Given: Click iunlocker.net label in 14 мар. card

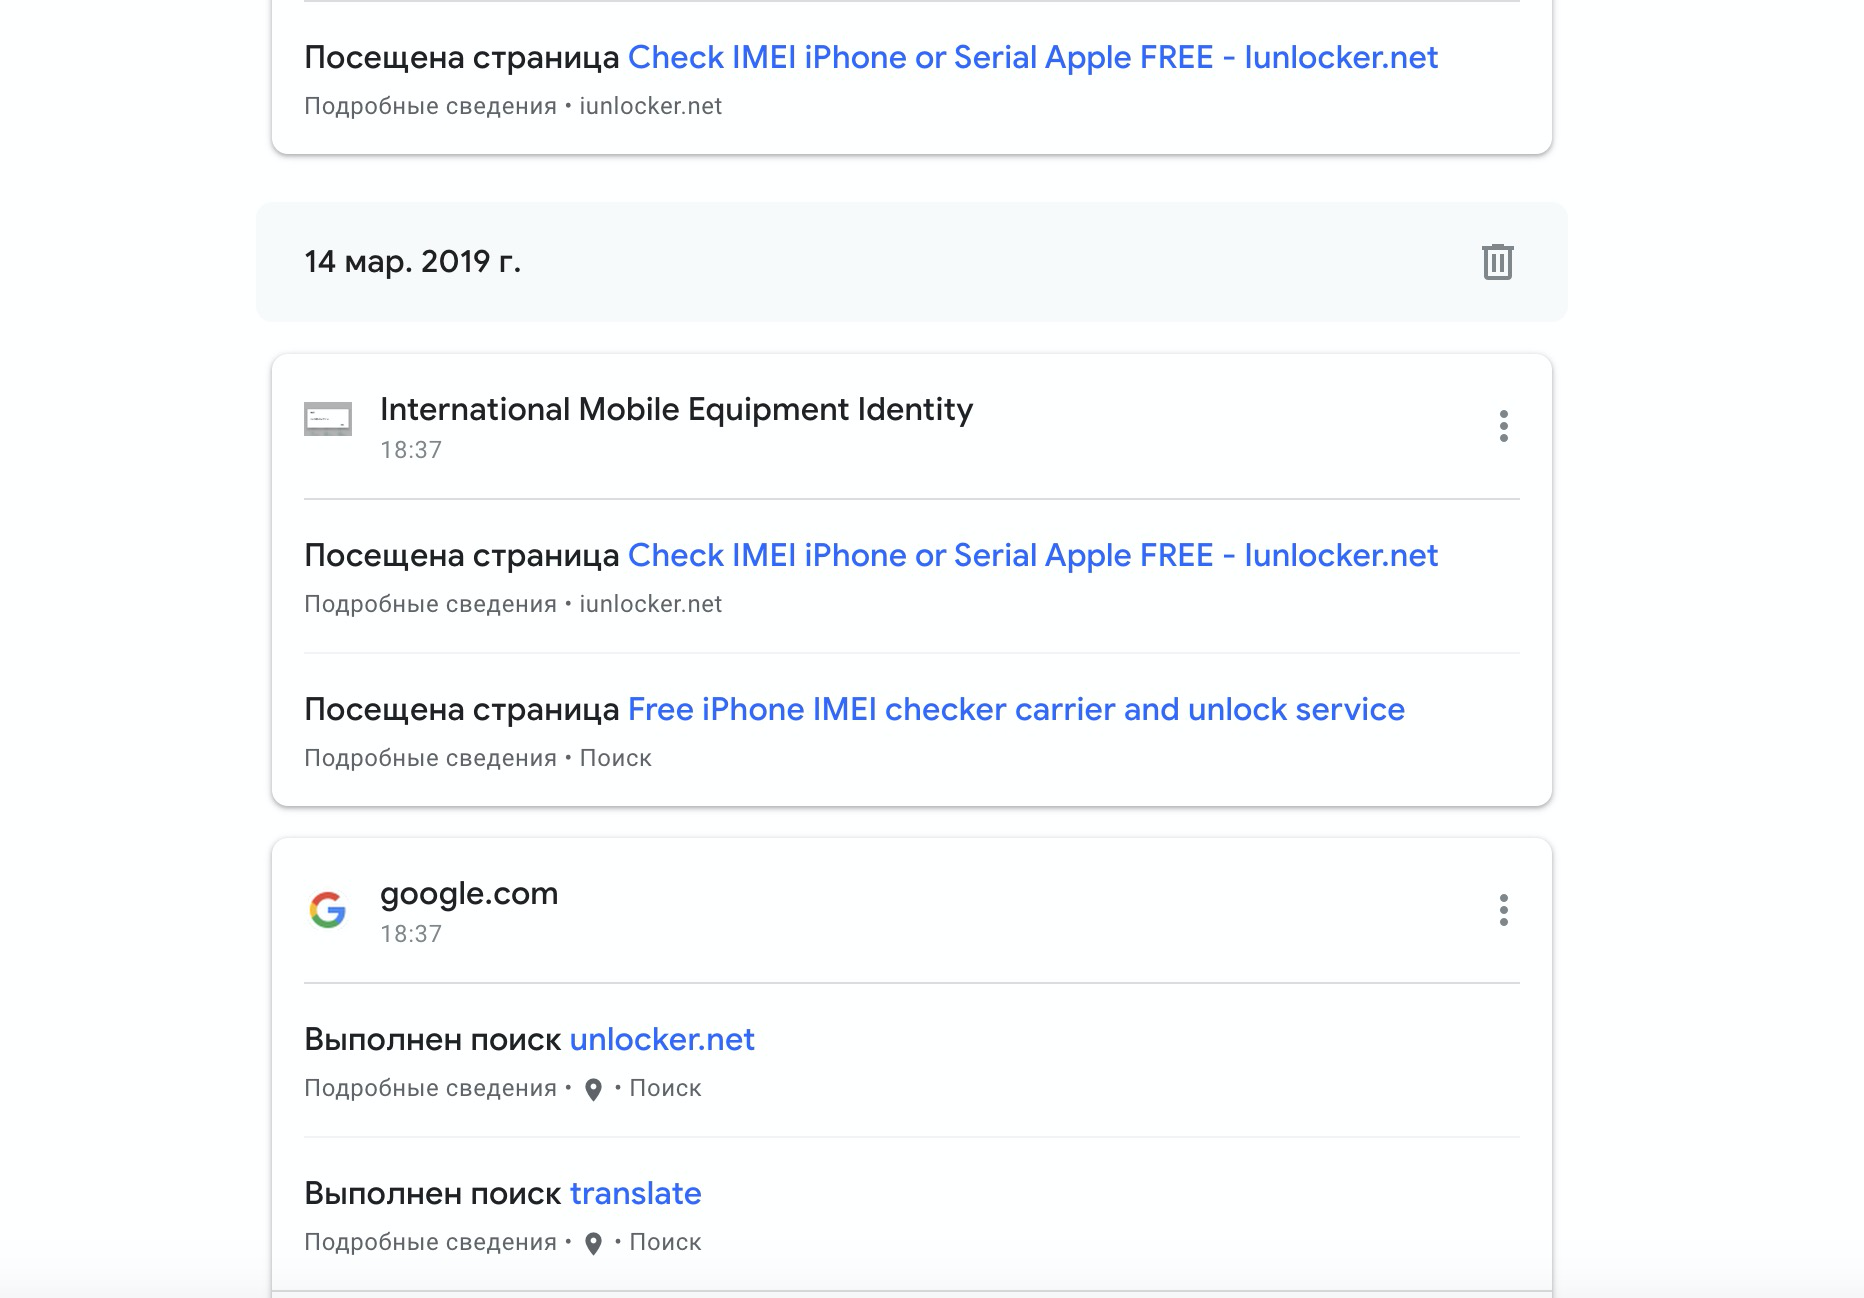Looking at the screenshot, I should (651, 604).
